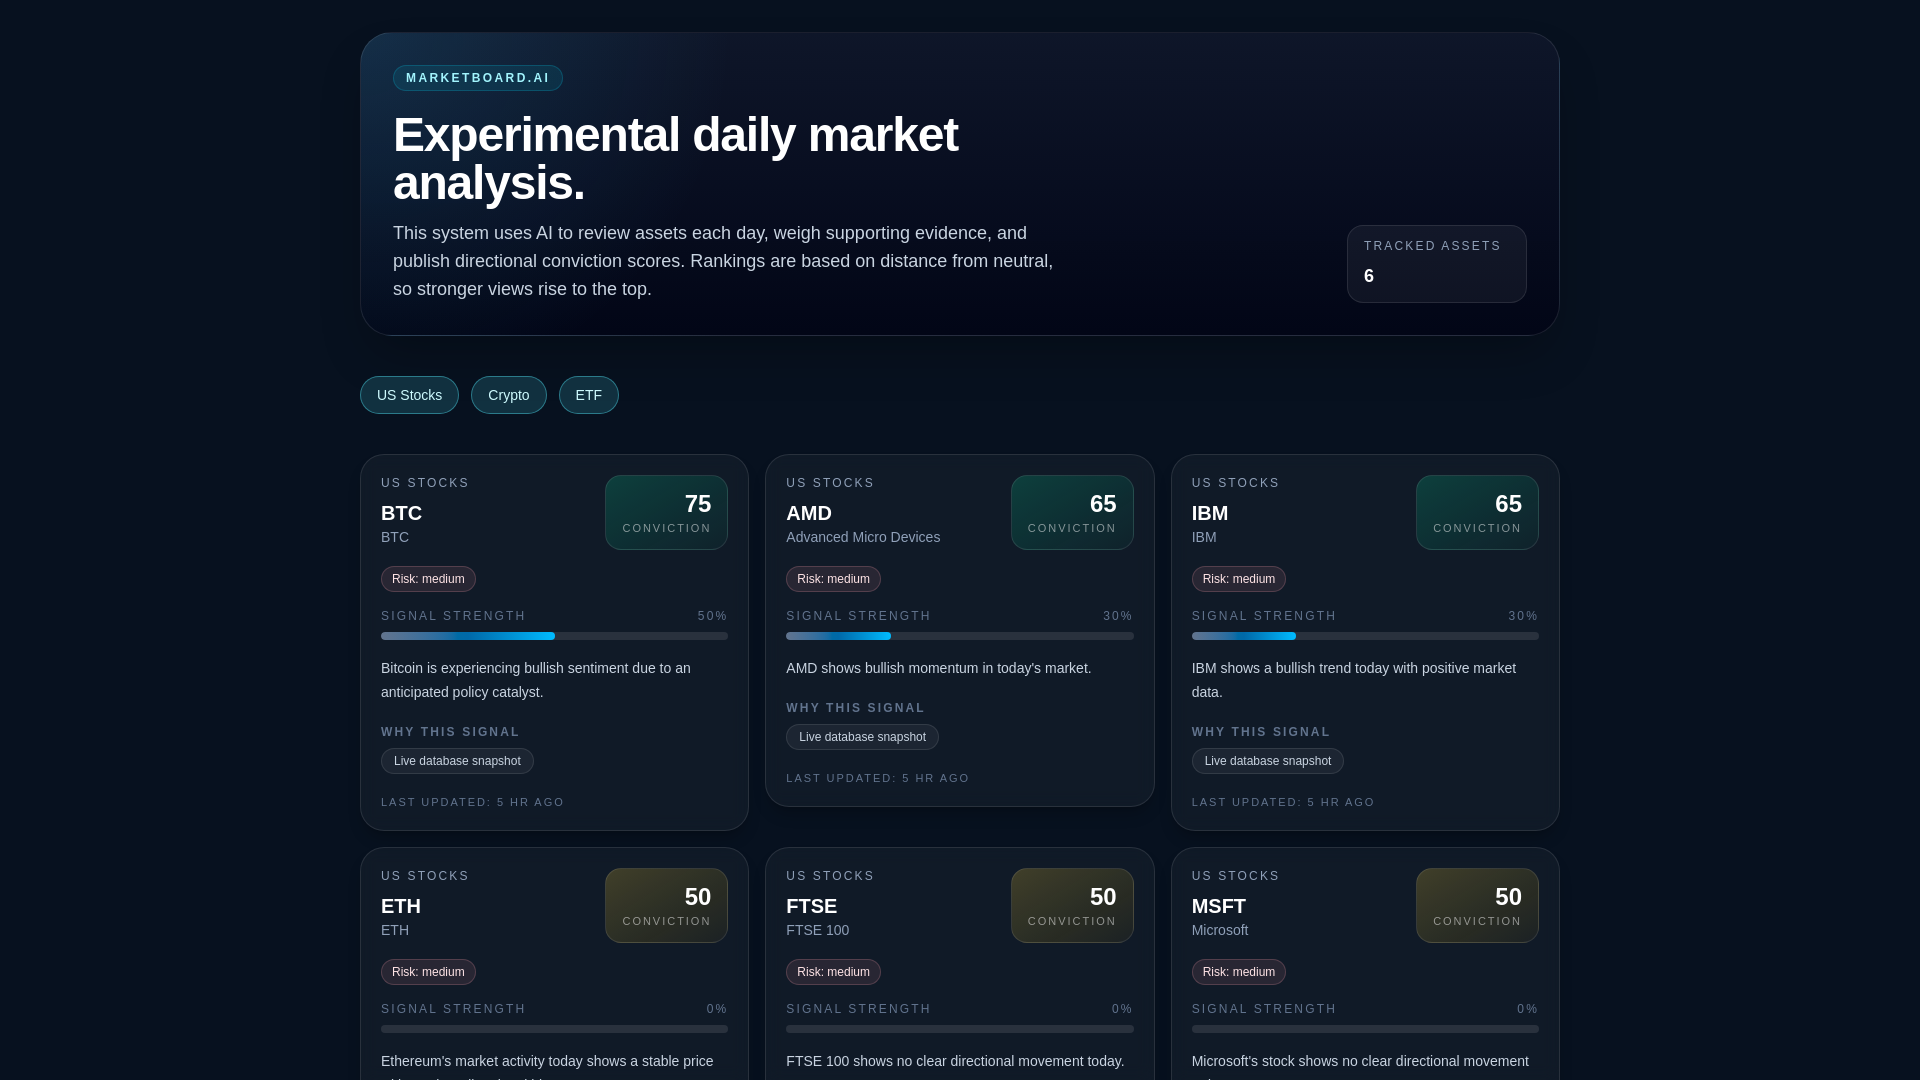1920x1080 pixels.
Task: Click the Advanced Micro Devices company name
Action: point(863,537)
